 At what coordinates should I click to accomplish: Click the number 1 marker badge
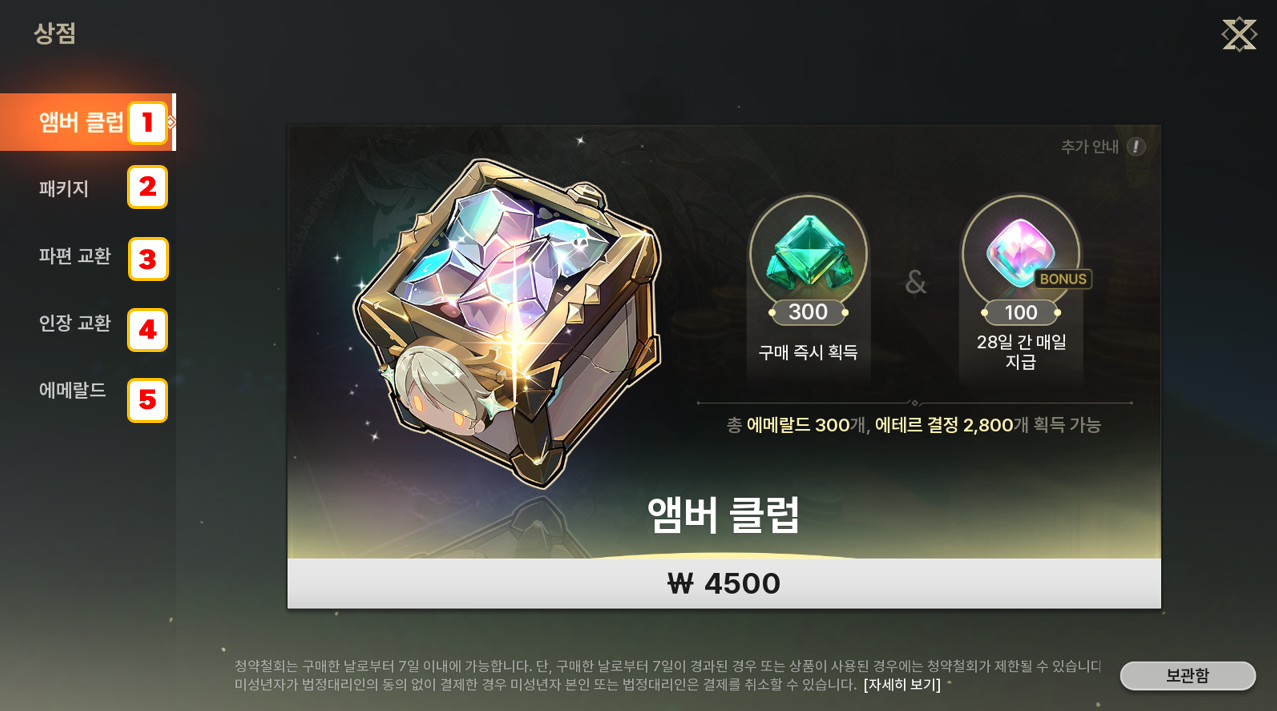(147, 122)
